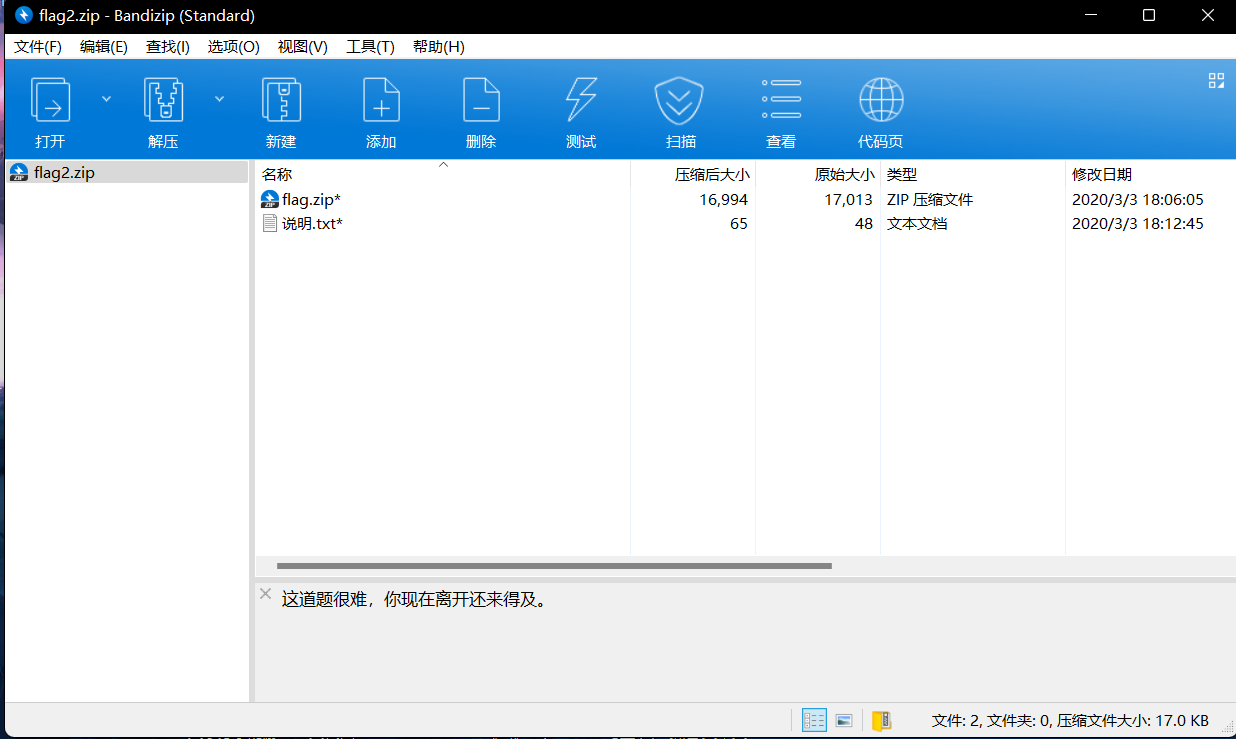Click the 说明.txt document icon

tap(269, 223)
